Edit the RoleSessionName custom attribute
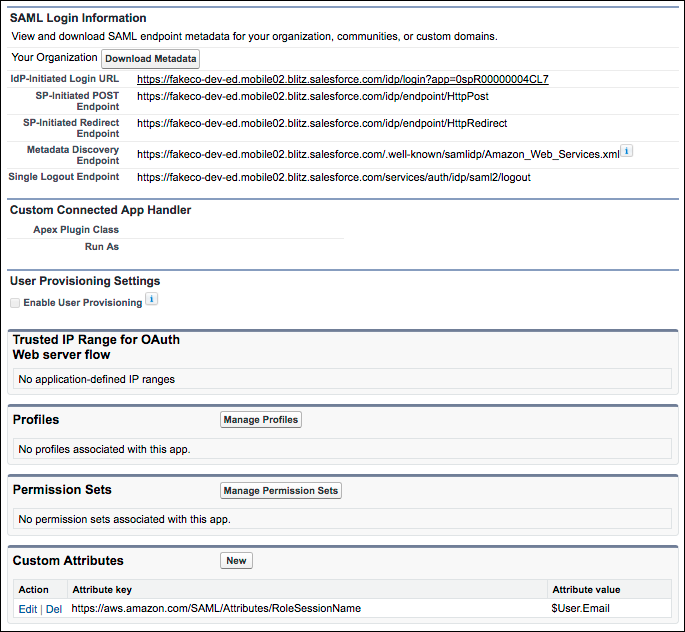This screenshot has width=685, height=632. [x=26, y=608]
